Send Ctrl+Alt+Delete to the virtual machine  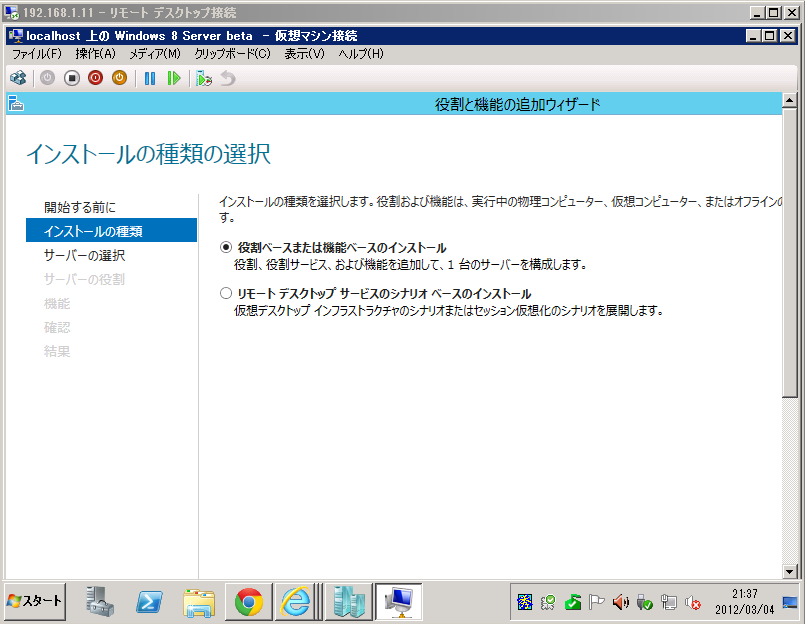point(18,78)
